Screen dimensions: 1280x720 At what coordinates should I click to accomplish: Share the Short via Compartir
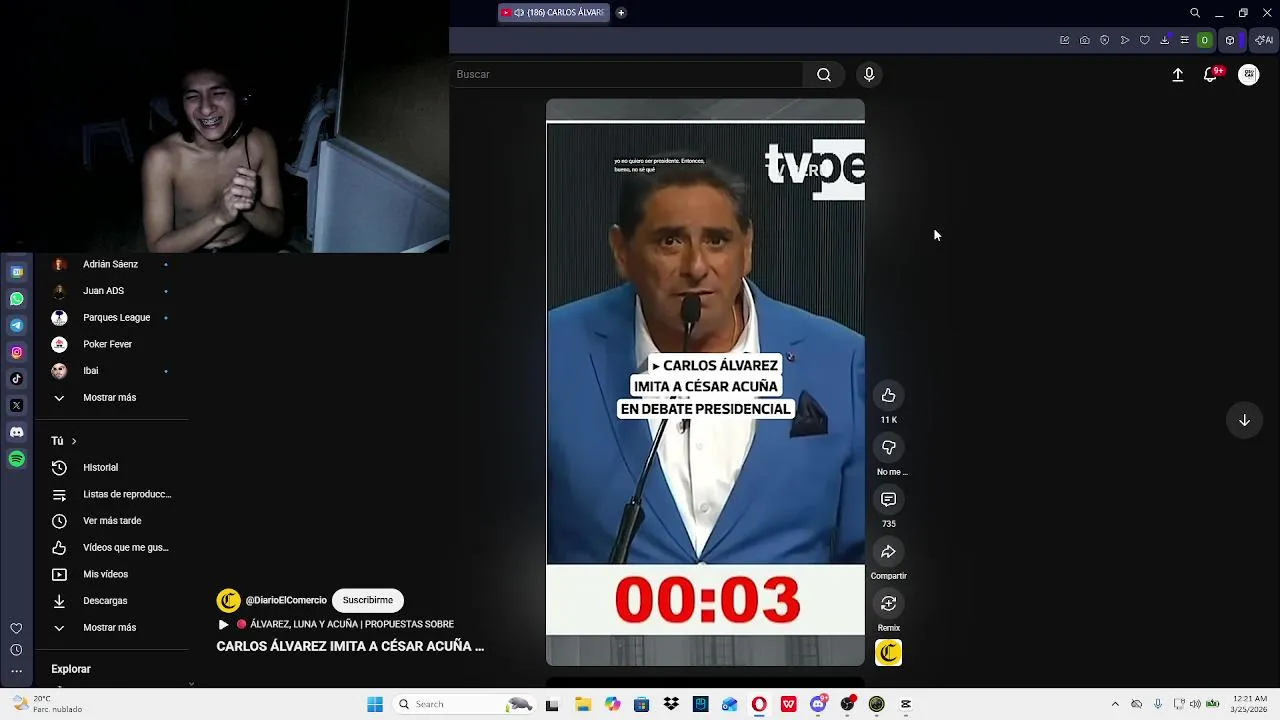coord(888,552)
